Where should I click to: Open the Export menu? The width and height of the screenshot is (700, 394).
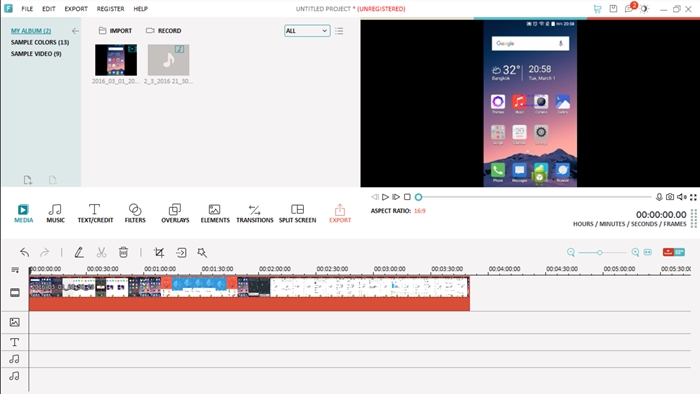tap(76, 8)
